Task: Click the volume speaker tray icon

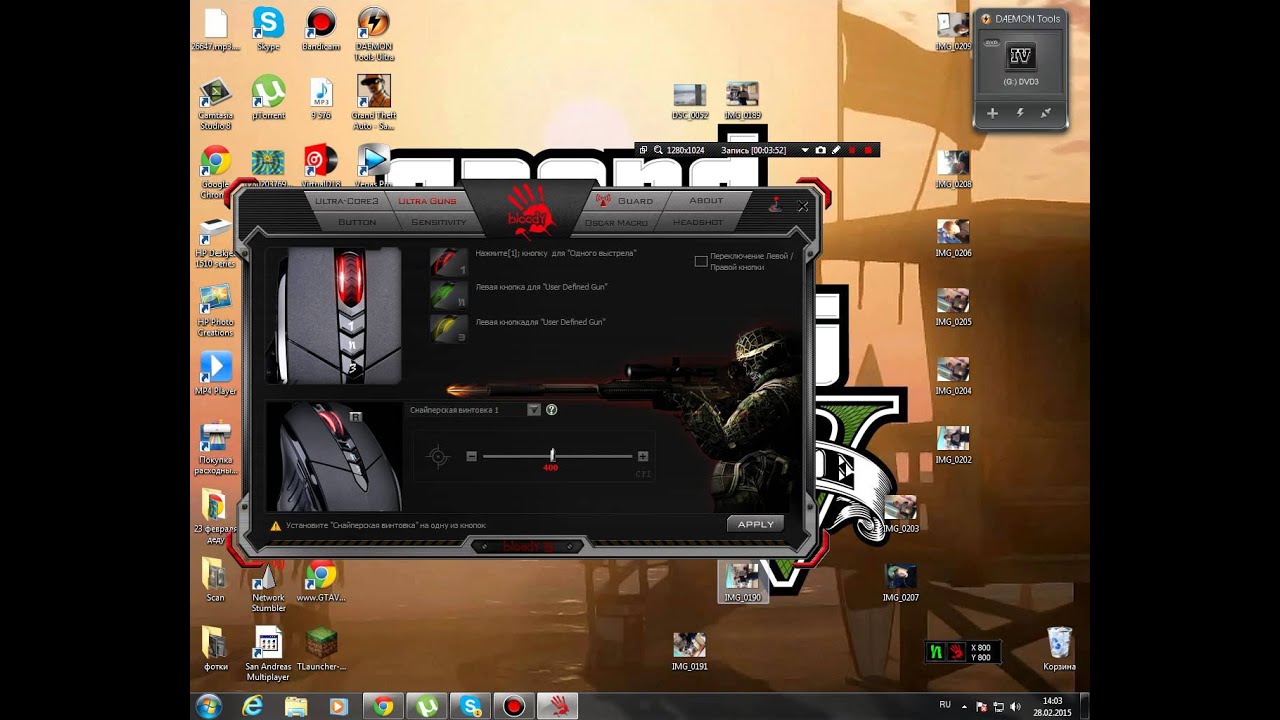Action: (x=1016, y=706)
